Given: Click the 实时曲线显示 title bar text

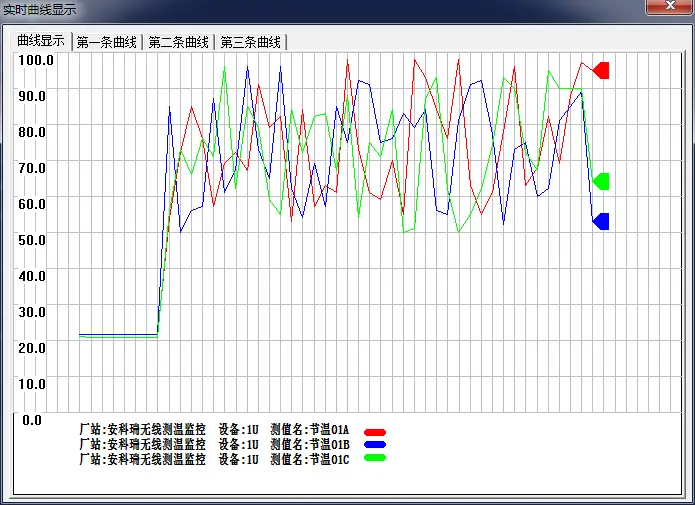Looking at the screenshot, I should (39, 9).
